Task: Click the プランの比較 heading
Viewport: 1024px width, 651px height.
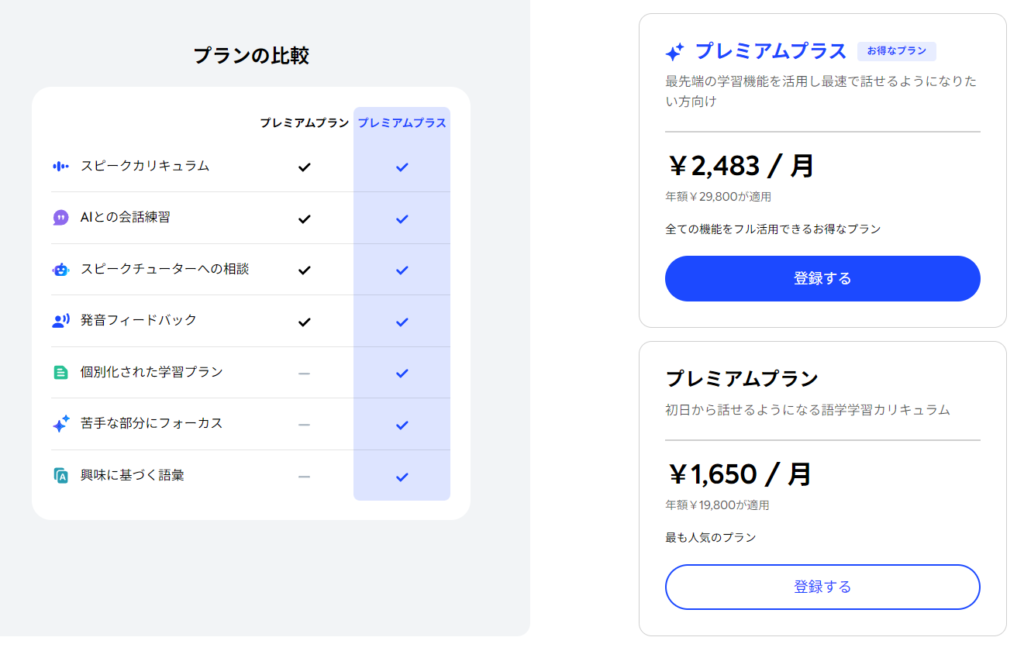Action: click(x=251, y=56)
